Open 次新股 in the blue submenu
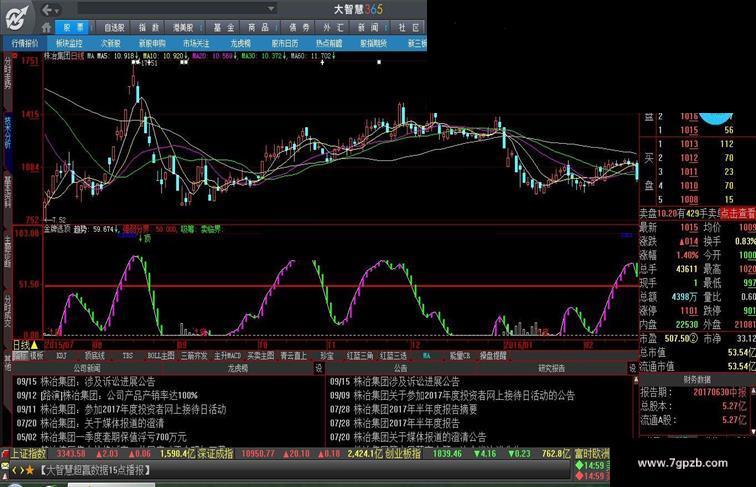The height and width of the screenshot is (487, 756). pos(110,43)
